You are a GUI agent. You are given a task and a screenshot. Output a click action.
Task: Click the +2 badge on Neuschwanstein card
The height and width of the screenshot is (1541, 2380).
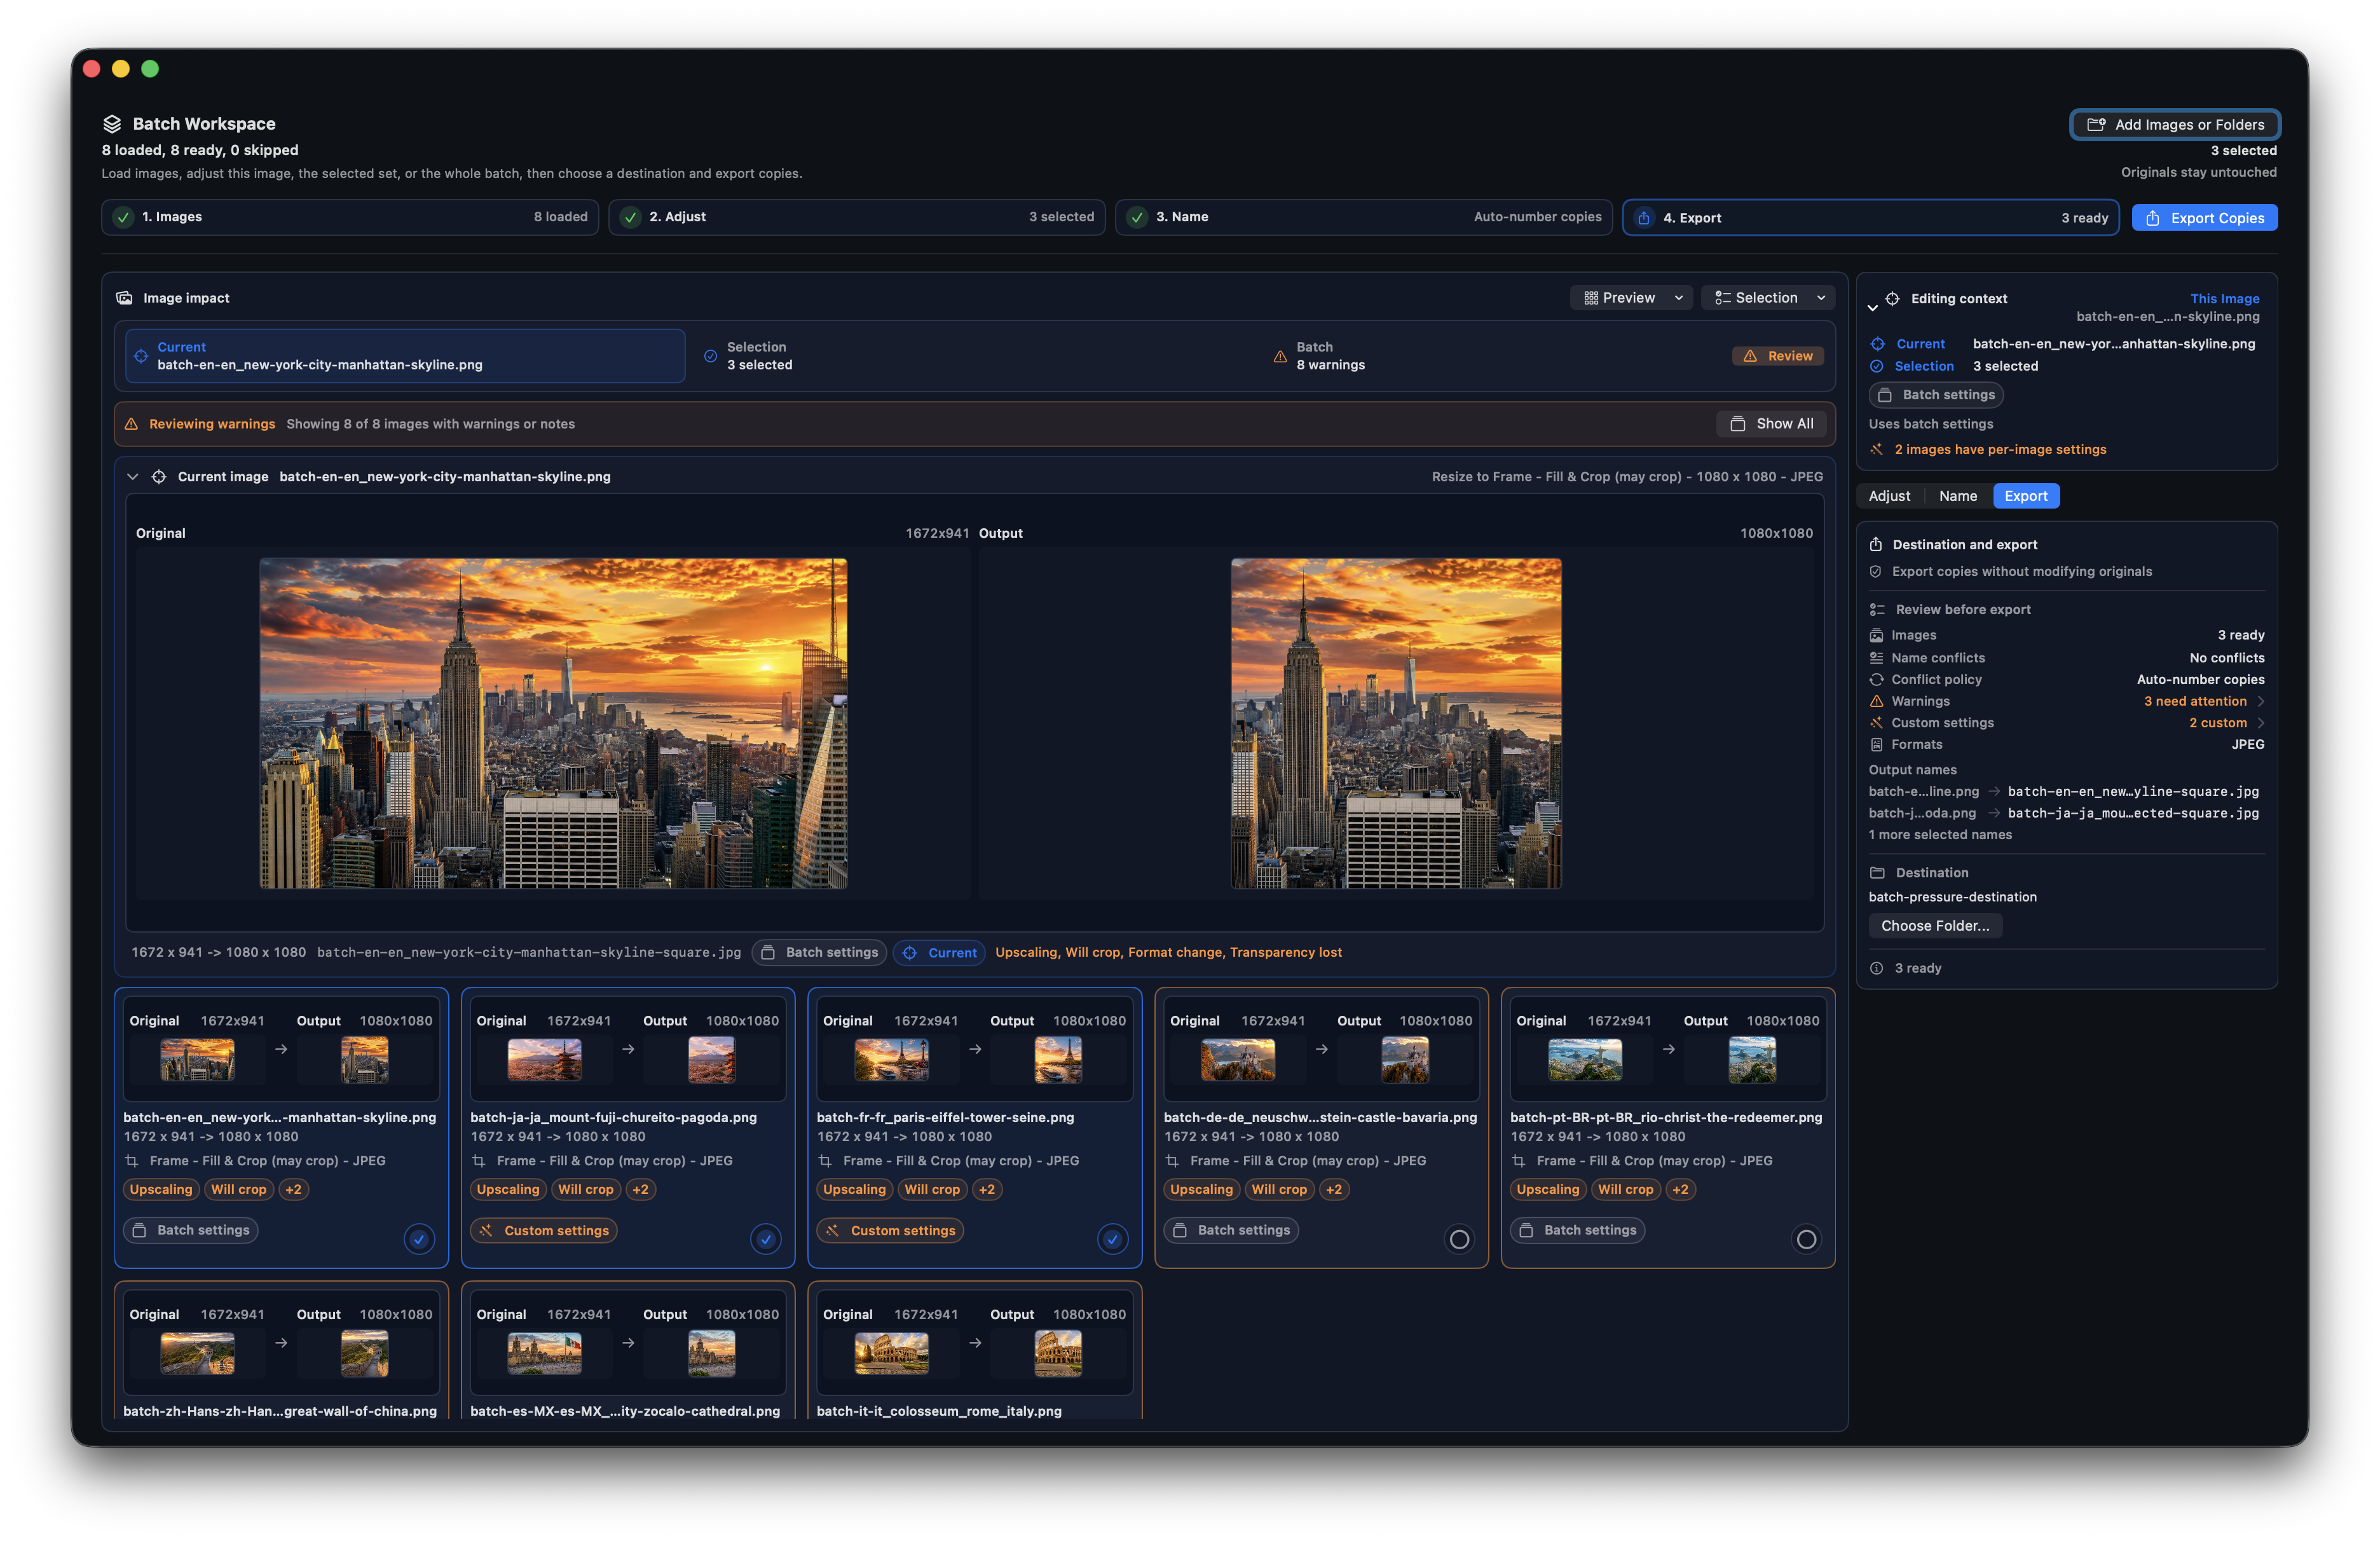pyautogui.click(x=1333, y=1190)
